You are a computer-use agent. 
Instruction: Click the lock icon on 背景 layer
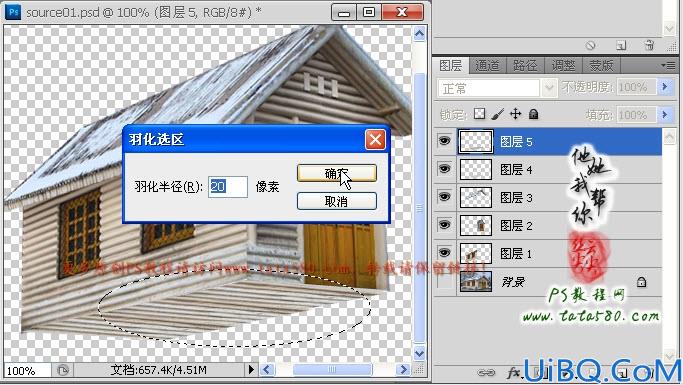(x=641, y=282)
